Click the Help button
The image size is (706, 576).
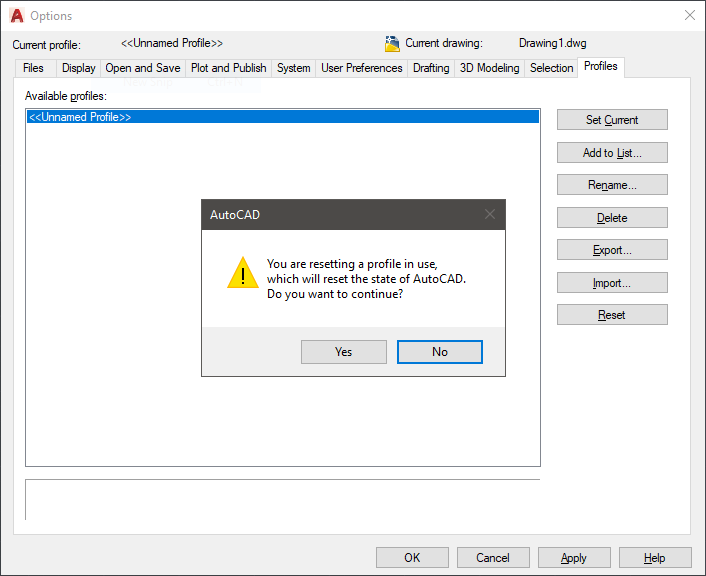click(655, 558)
